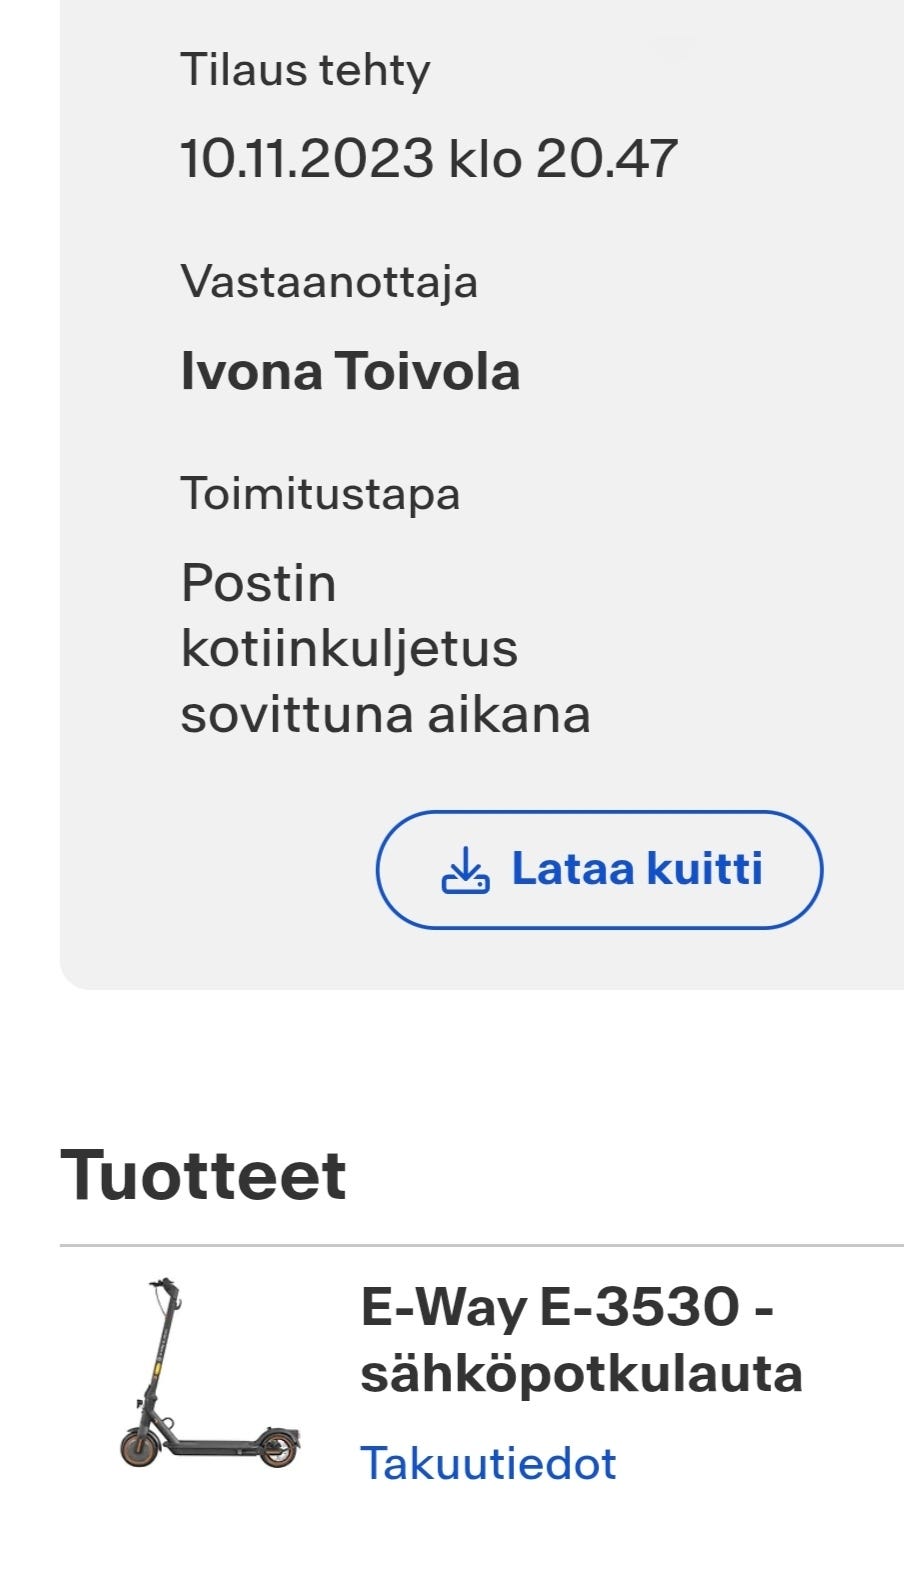Click the Tilaus tehty label
The height and width of the screenshot is (1570, 904).
[305, 69]
